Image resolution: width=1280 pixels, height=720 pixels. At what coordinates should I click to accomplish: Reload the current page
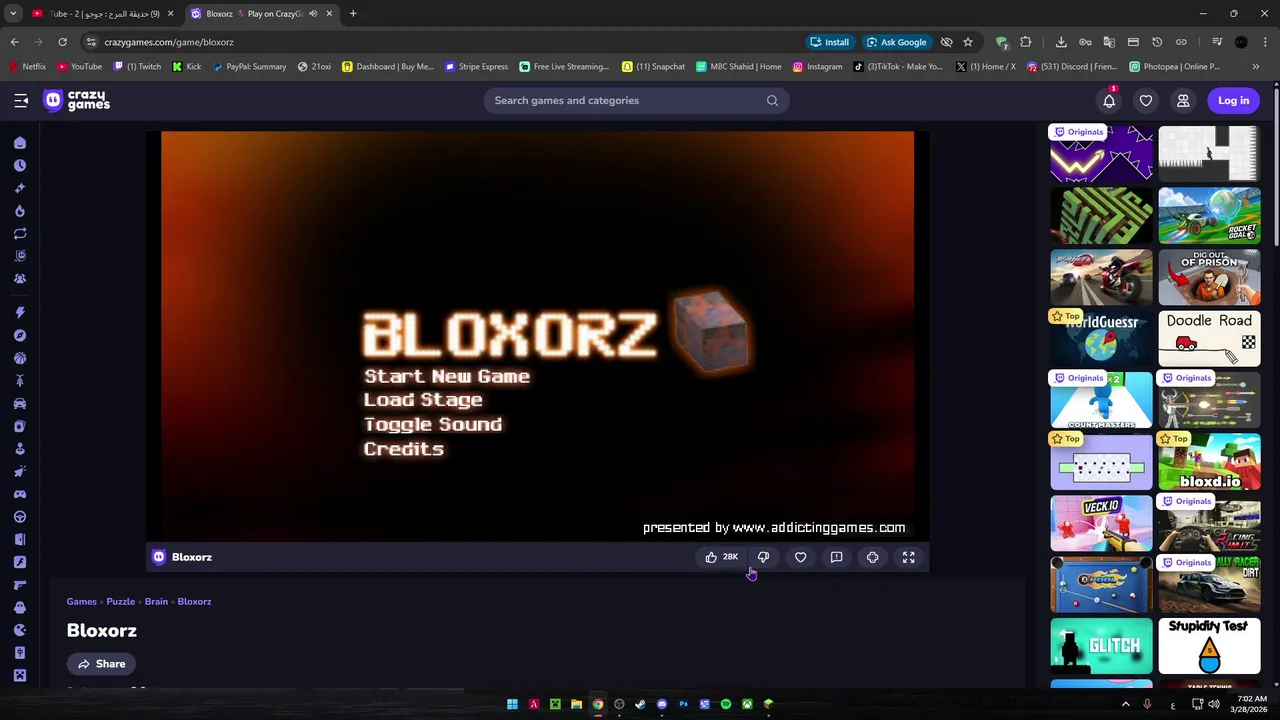pyautogui.click(x=62, y=42)
